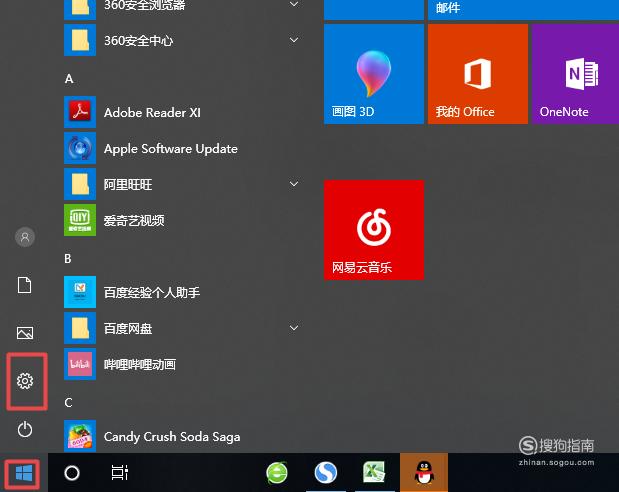Click the 百度经验个人助手 label

point(152,293)
